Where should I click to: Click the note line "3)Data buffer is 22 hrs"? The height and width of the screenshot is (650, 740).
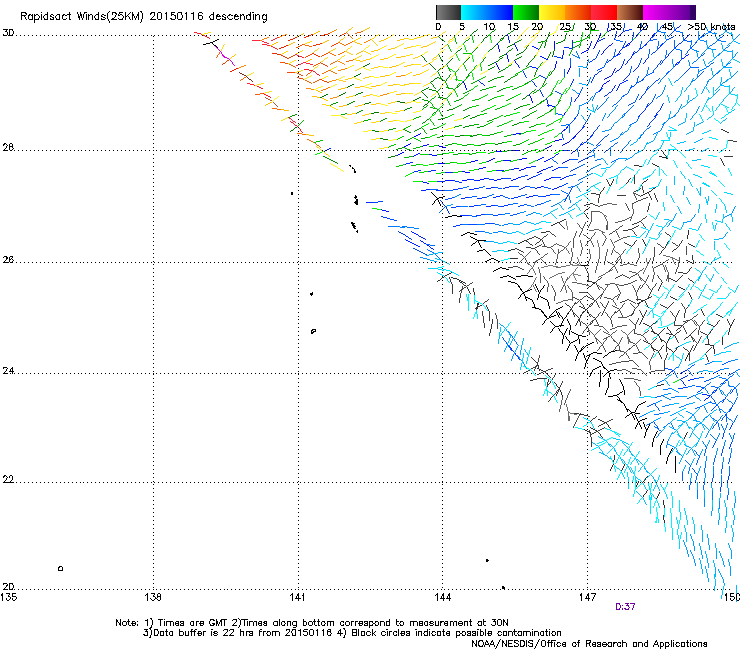pyautogui.click(x=352, y=633)
